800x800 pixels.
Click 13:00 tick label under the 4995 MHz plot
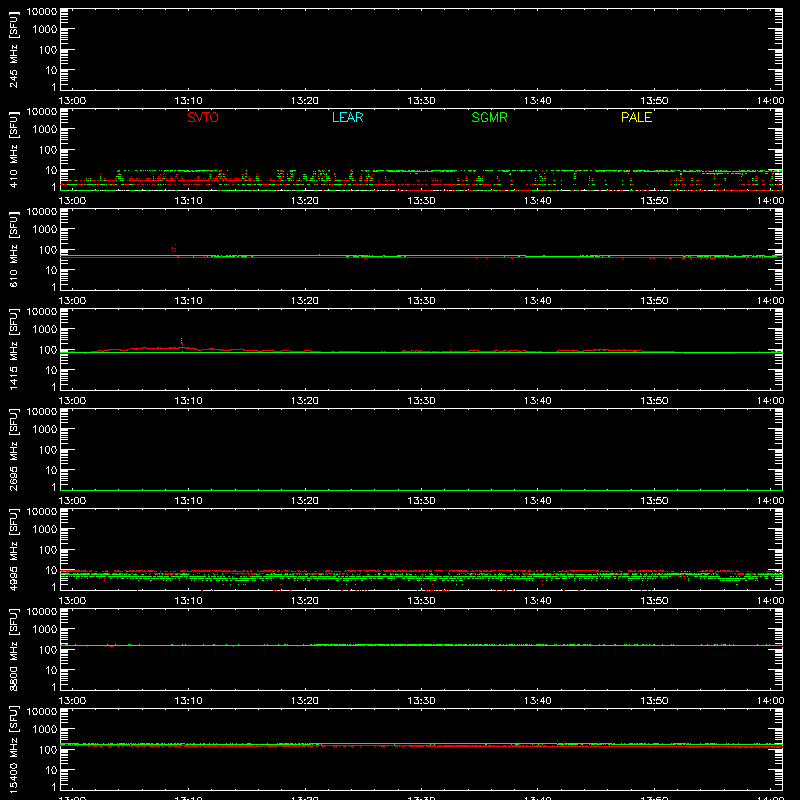(72, 601)
